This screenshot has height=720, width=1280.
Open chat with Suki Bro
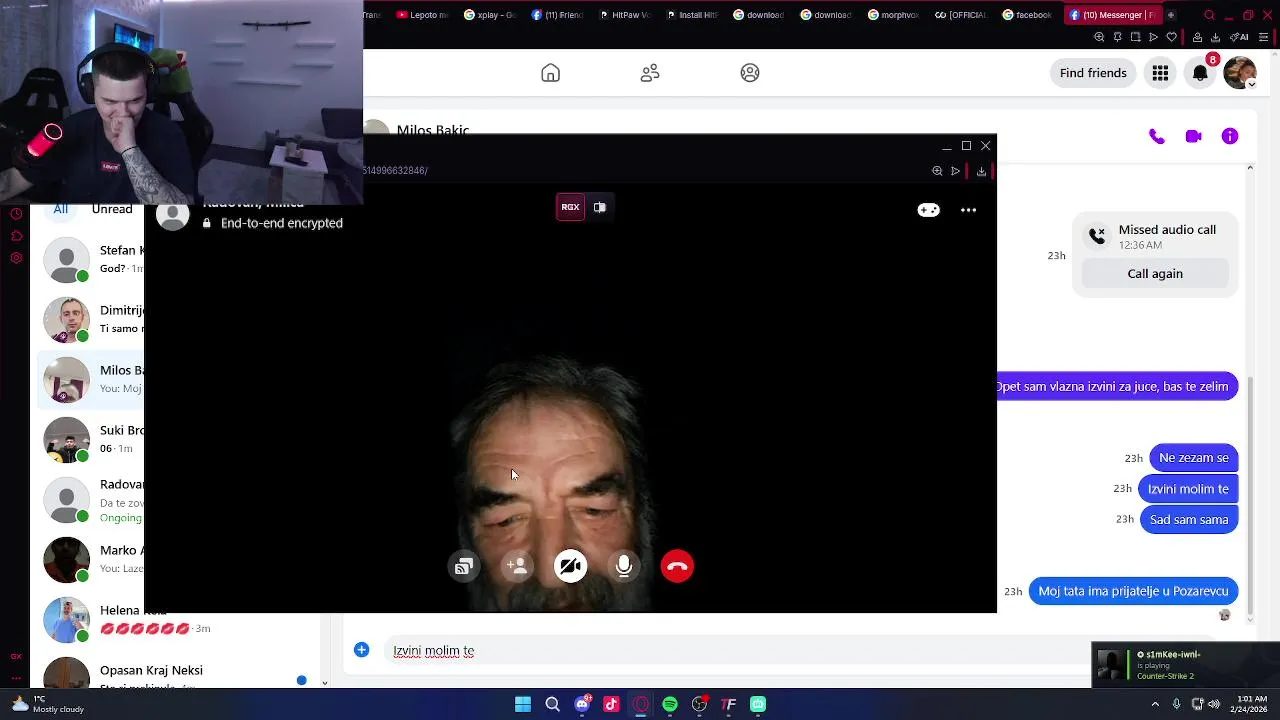click(x=92, y=440)
